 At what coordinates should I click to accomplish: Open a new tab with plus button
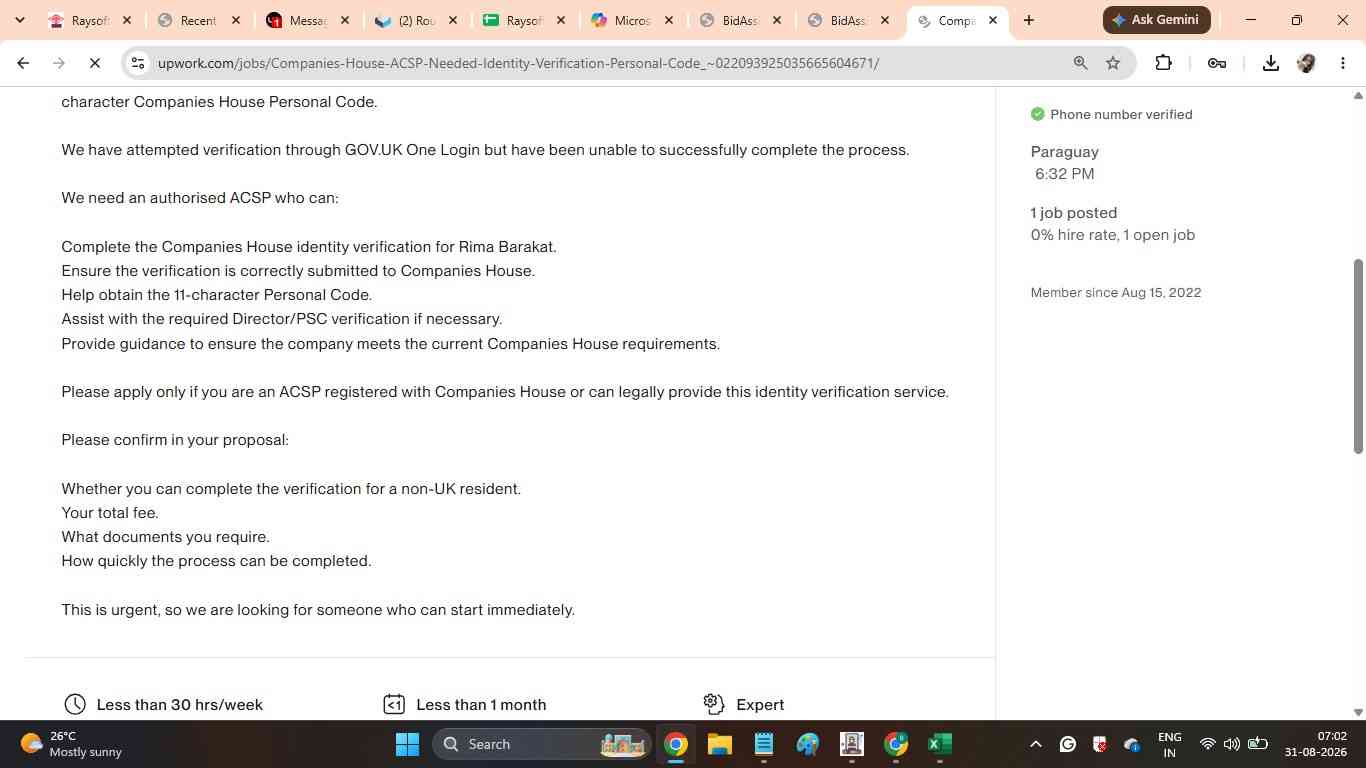pos(1028,20)
